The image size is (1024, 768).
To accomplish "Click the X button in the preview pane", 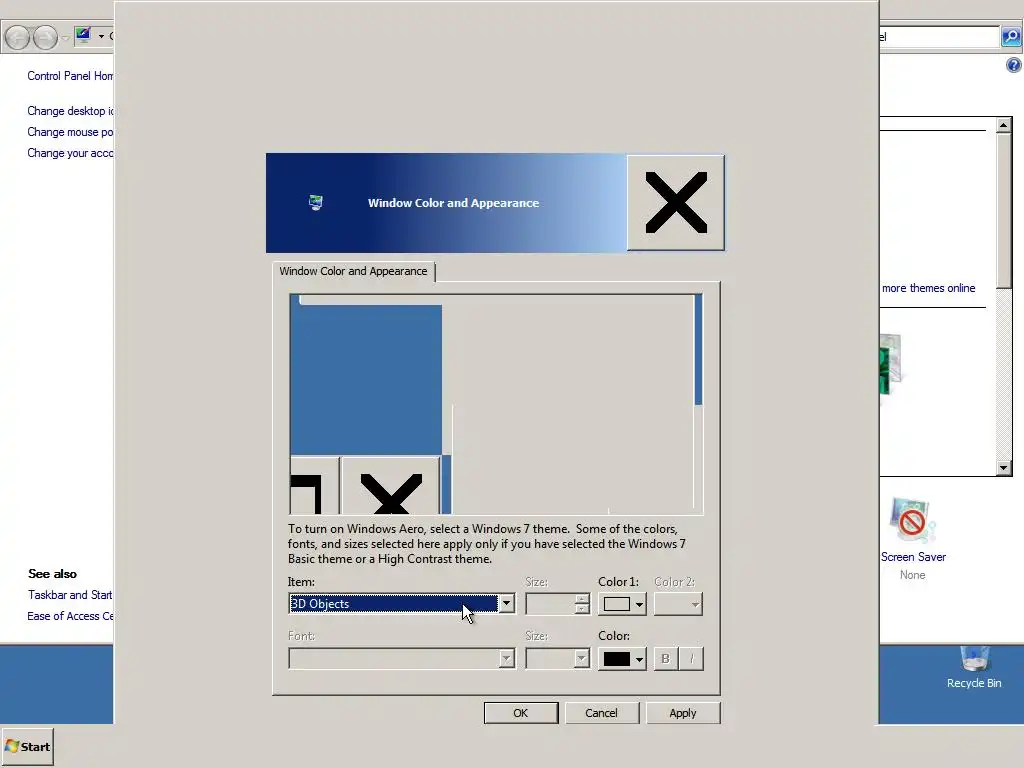I will 391,486.
